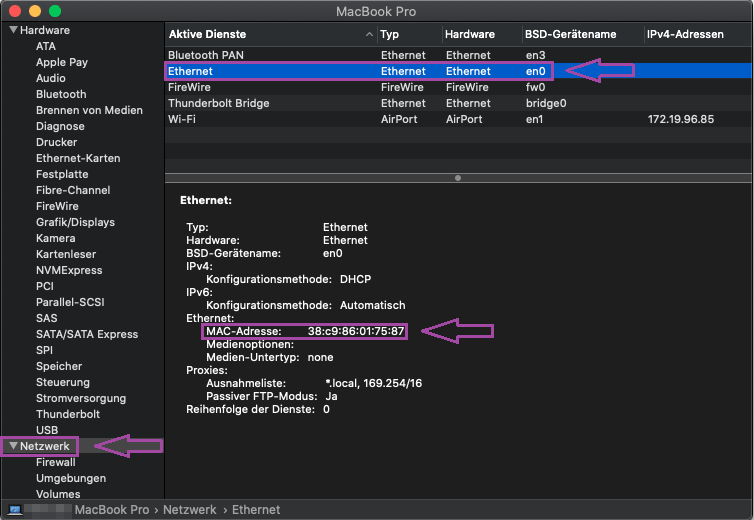
Task: Open the Kartenleser entry
Action: tap(66, 254)
